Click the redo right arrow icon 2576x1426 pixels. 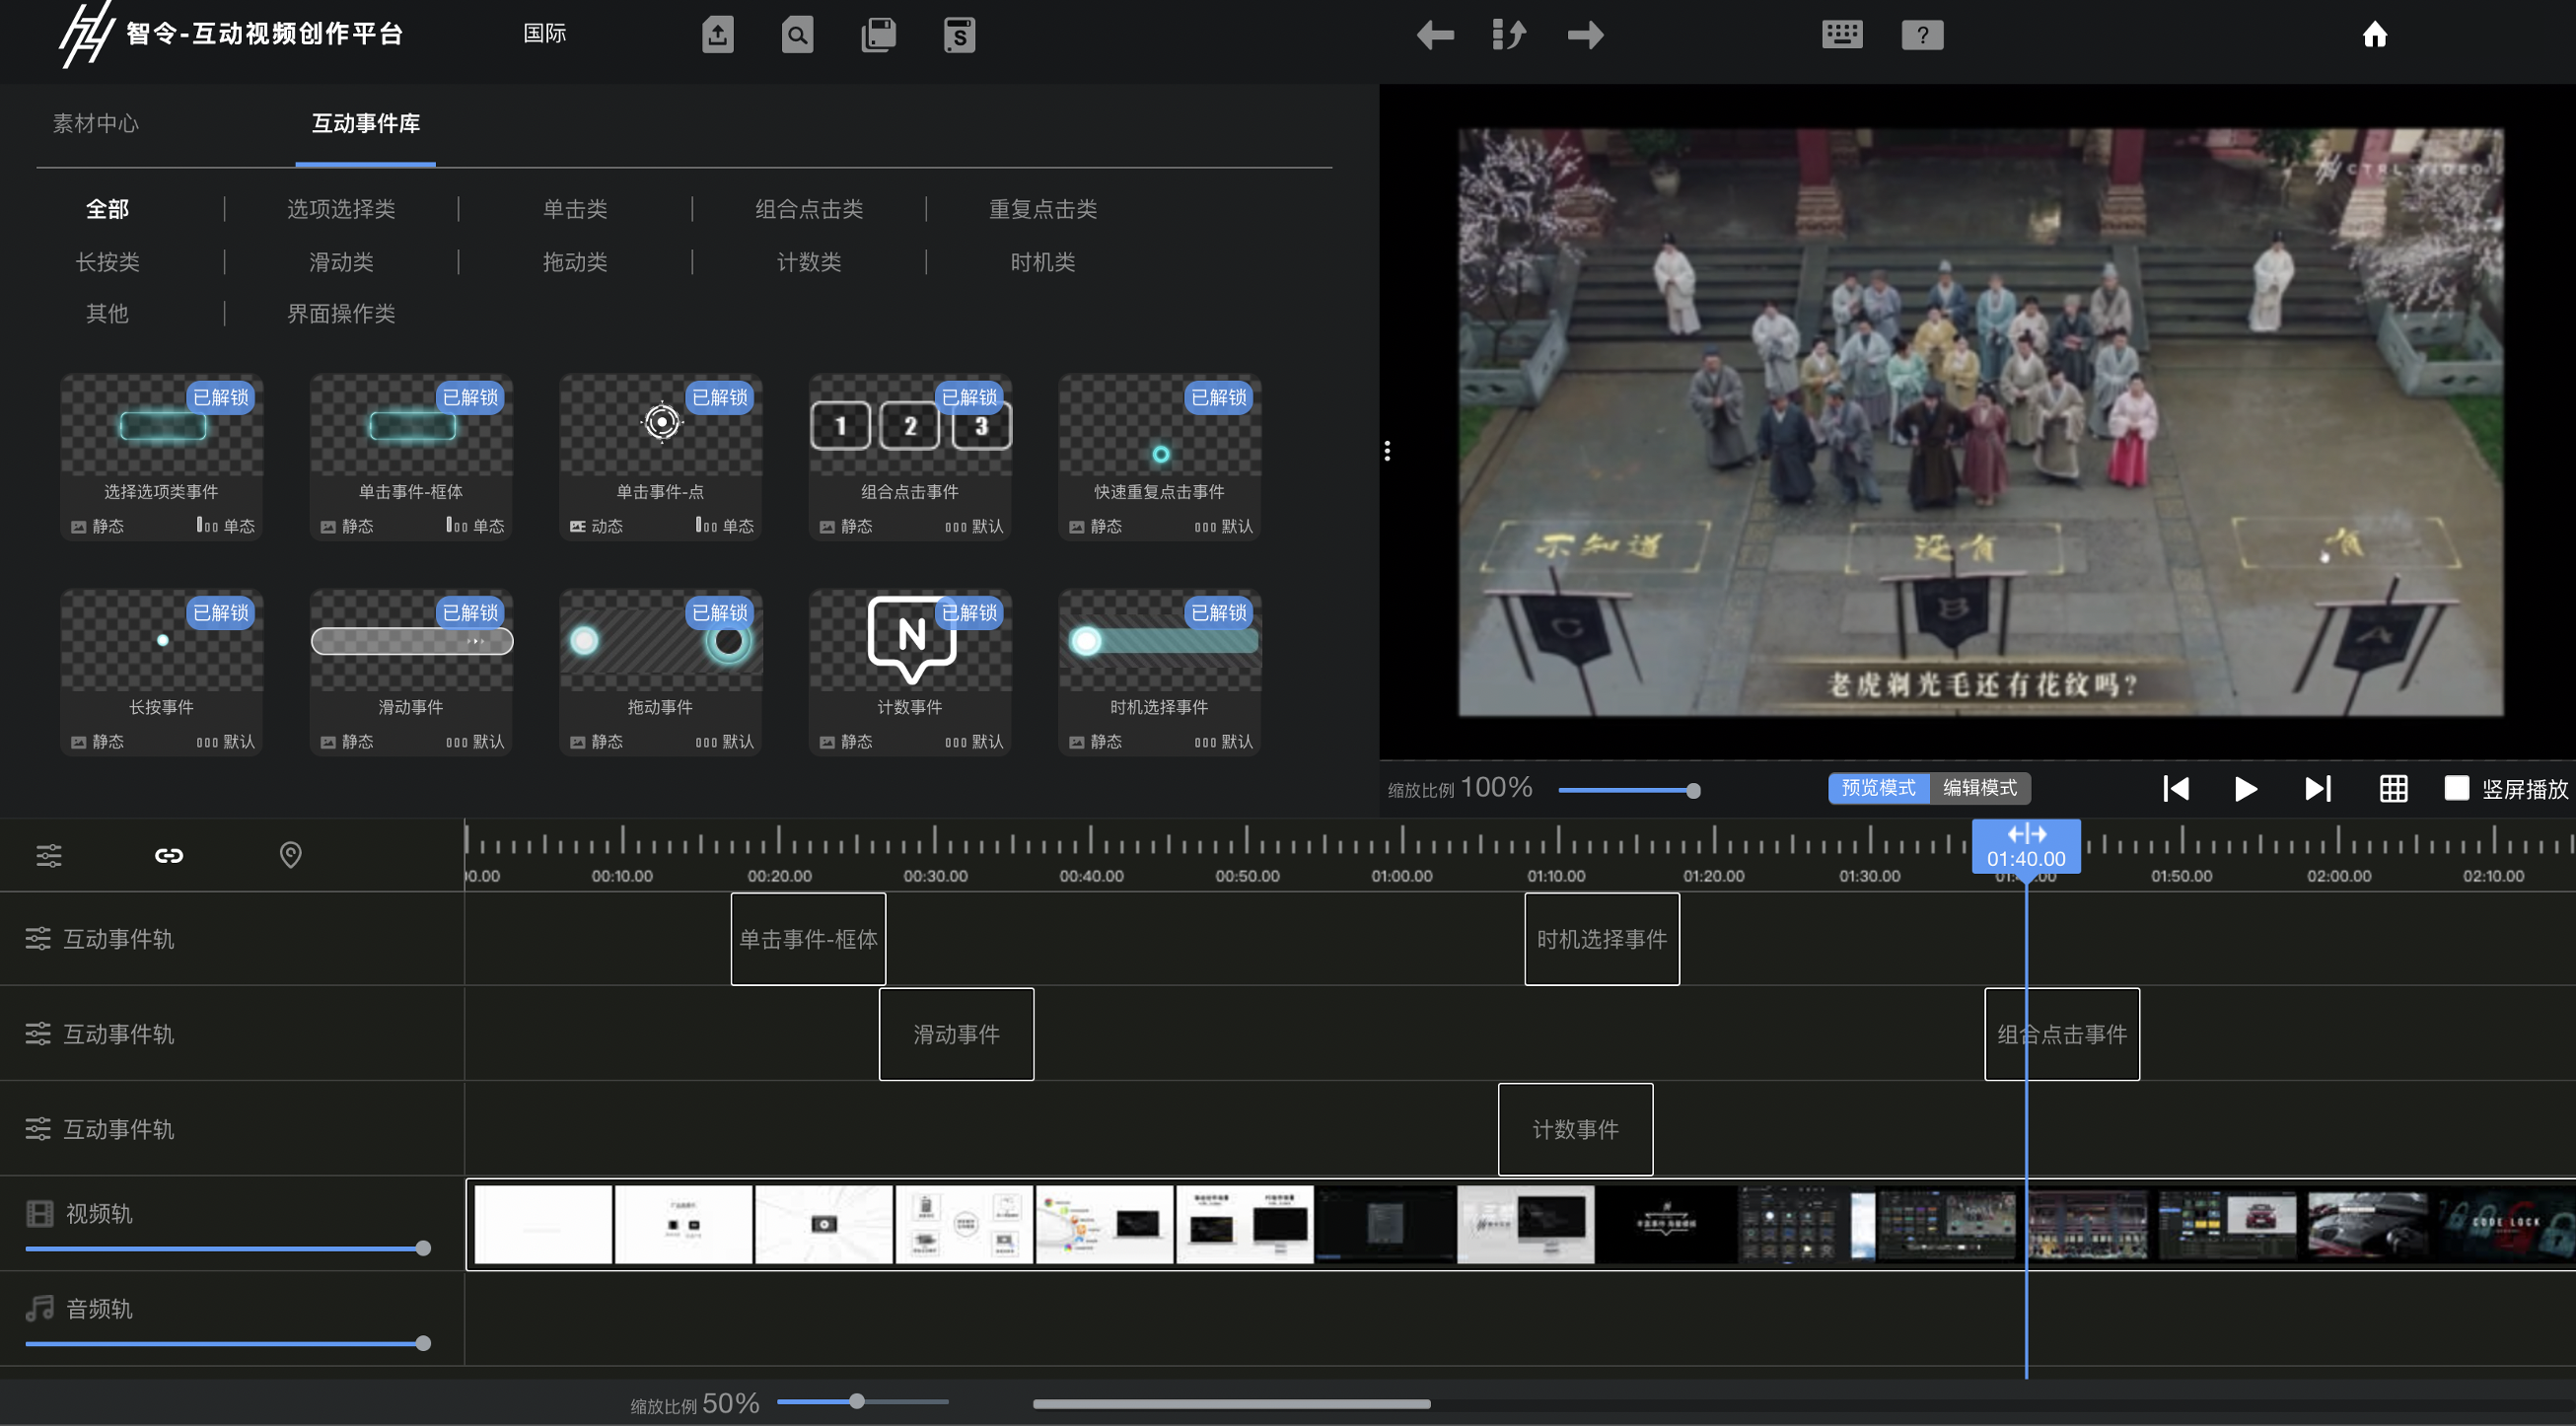click(1585, 35)
